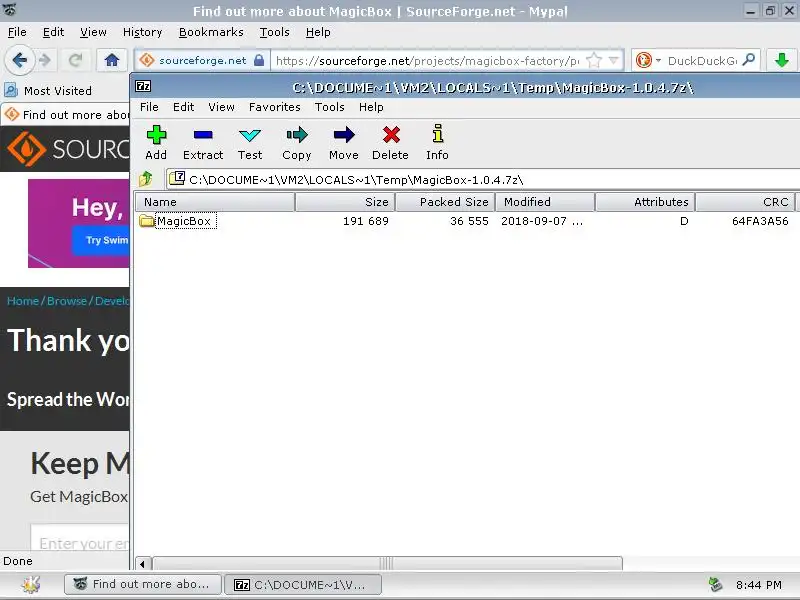Select the 'Find out more abo' browser tab
Viewport: 800px width, 600px height.
click(66, 114)
